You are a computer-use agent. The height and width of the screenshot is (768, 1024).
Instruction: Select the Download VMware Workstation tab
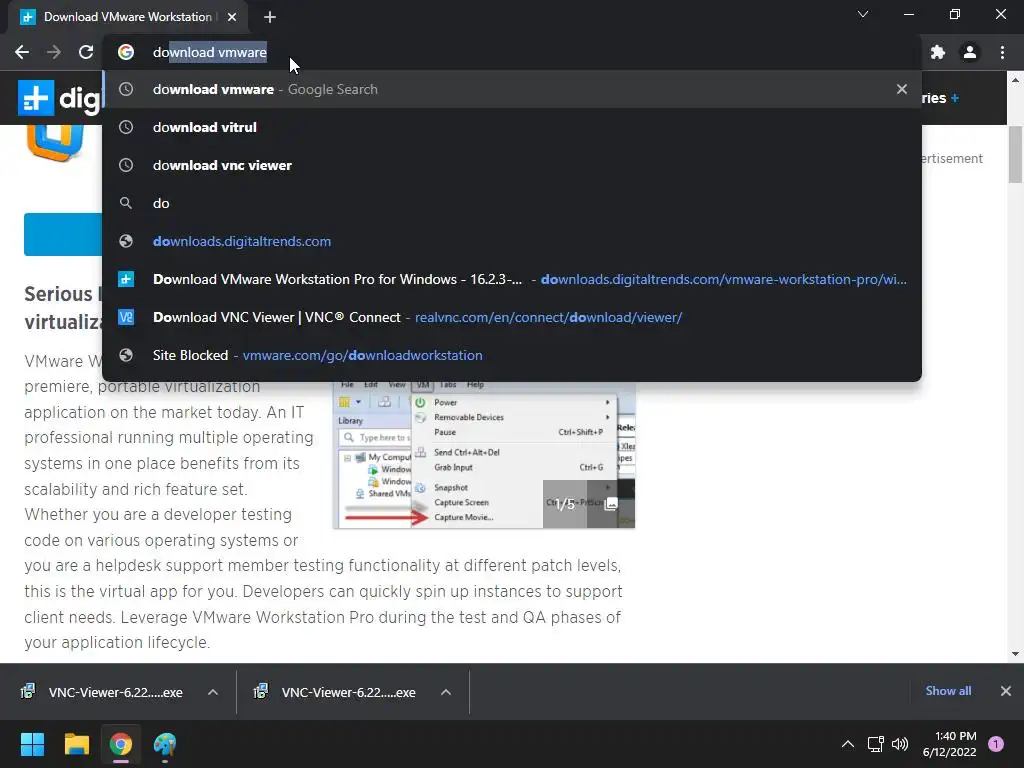[128, 17]
